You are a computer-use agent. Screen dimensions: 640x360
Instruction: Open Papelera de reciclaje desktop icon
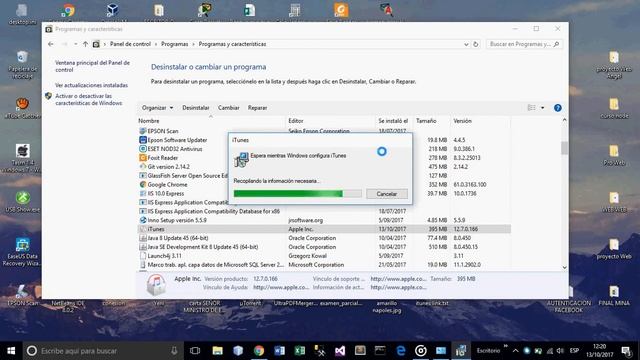[22, 64]
